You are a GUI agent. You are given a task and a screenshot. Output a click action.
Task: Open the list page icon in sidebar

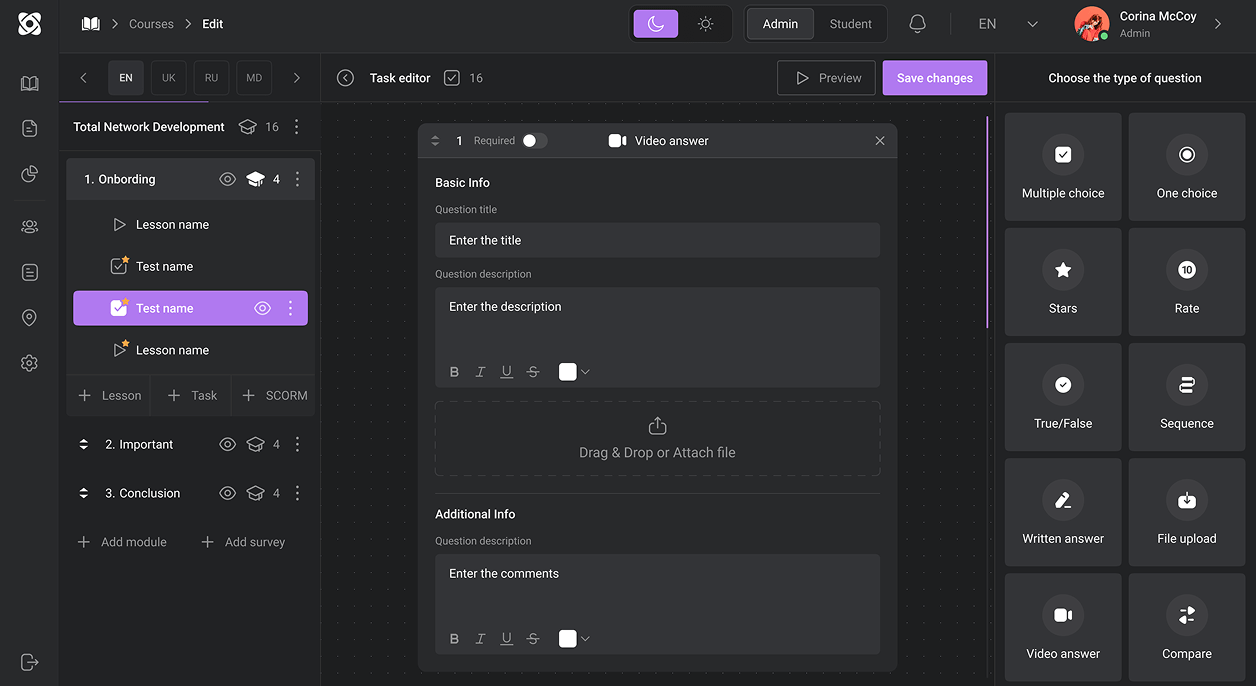(29, 272)
